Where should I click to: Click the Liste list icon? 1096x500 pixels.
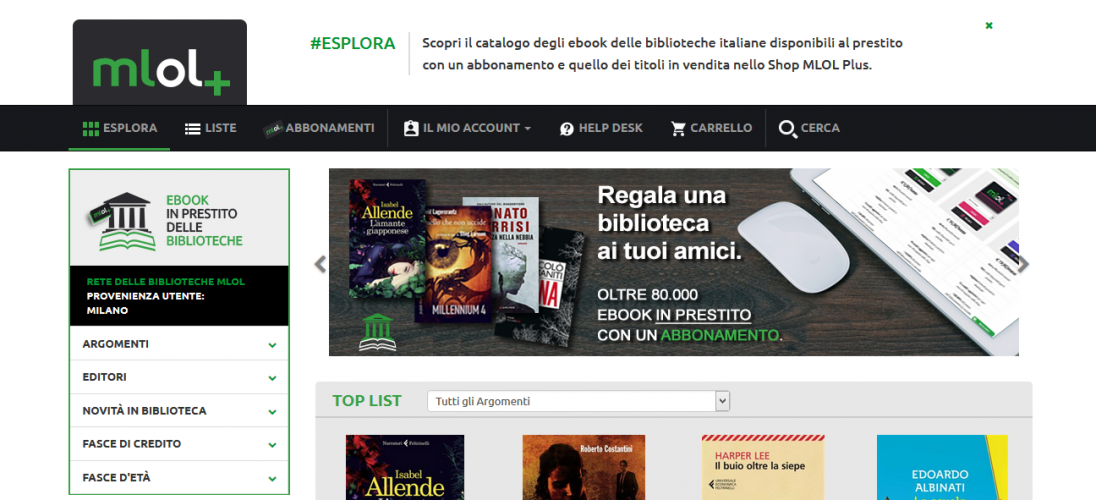pyautogui.click(x=192, y=129)
